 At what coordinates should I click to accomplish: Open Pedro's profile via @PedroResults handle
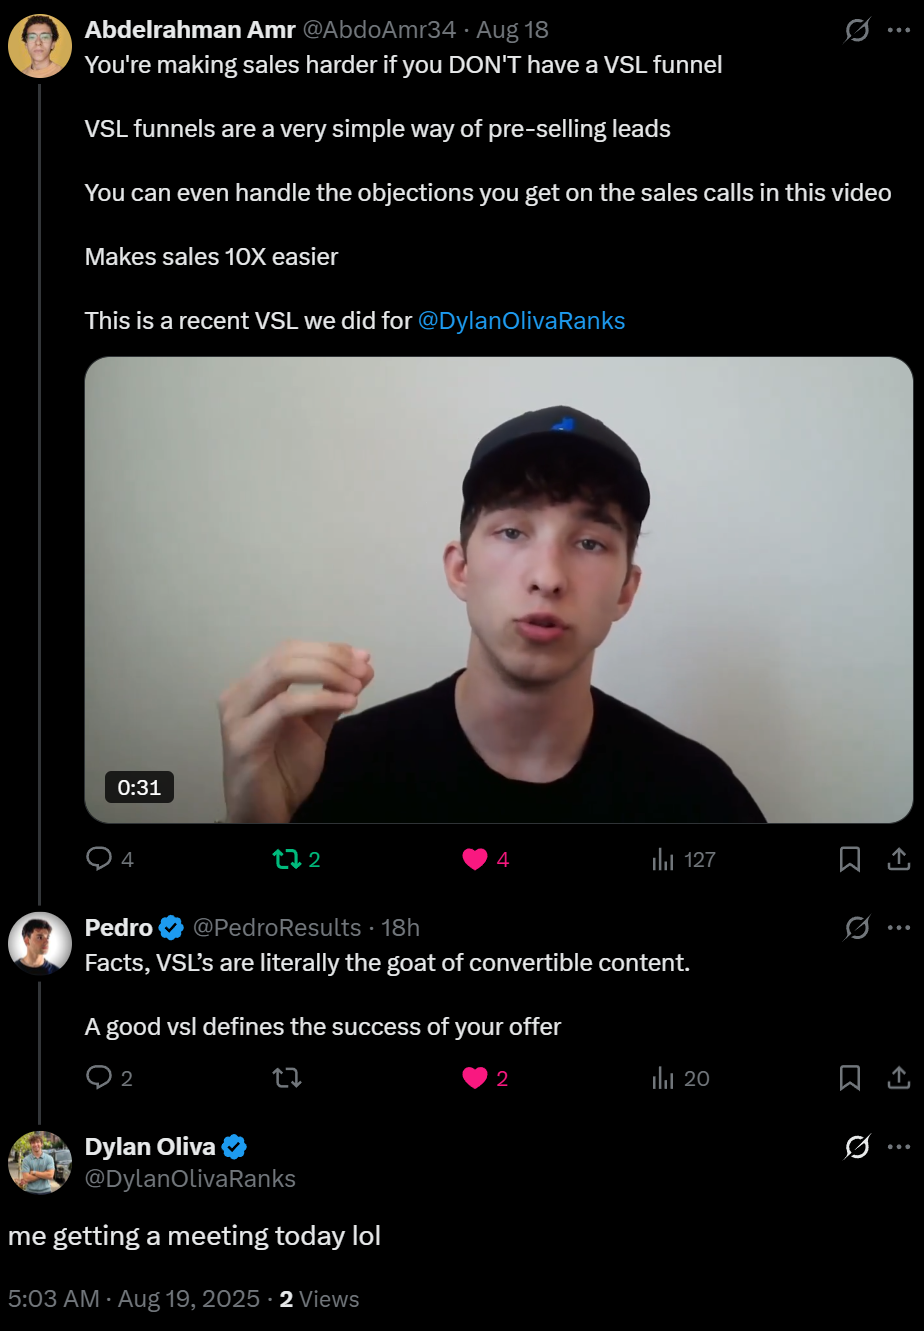coord(276,928)
